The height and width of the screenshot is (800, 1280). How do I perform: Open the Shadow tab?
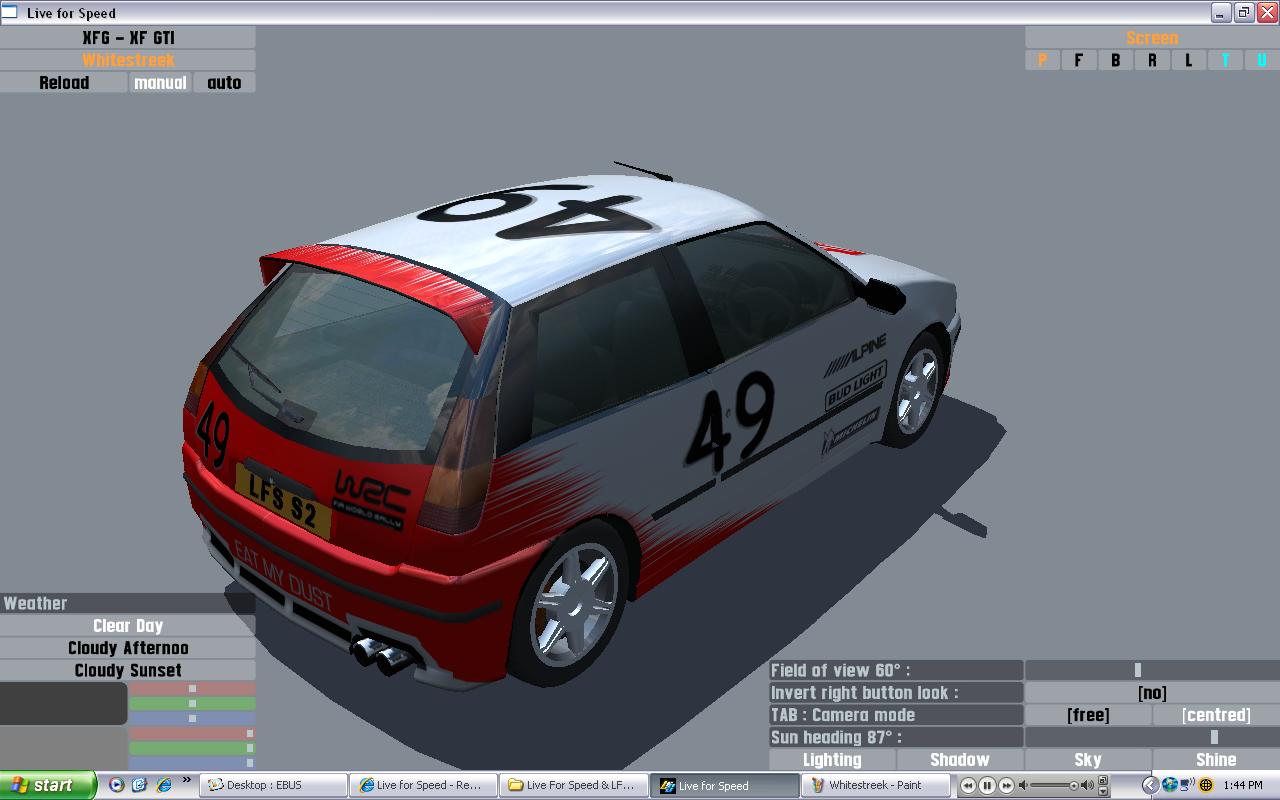click(x=960, y=760)
